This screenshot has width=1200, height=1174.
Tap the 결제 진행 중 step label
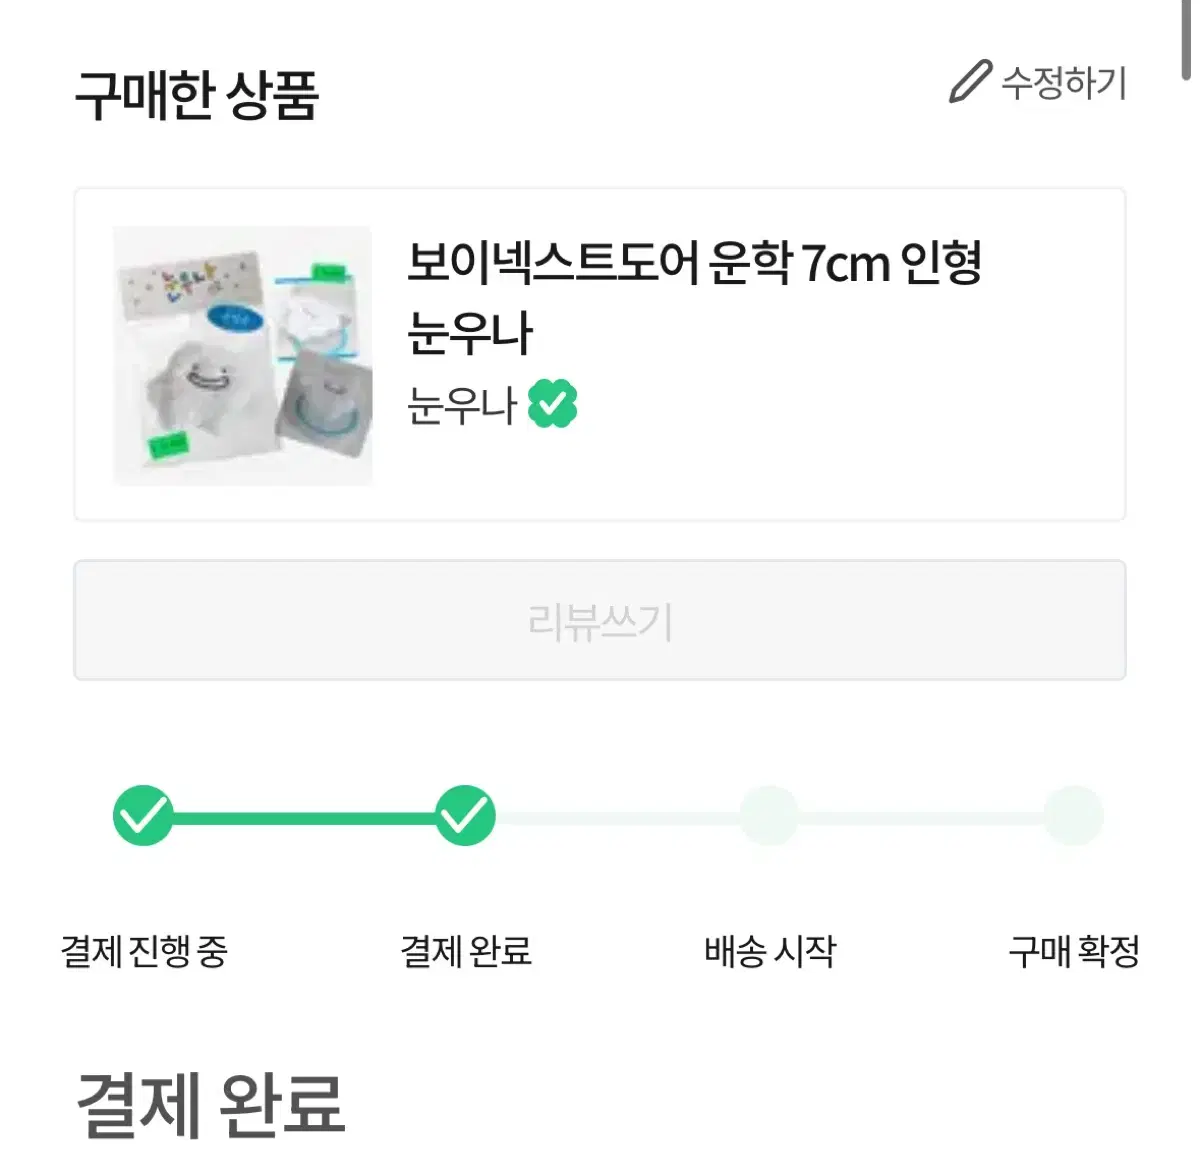point(144,950)
